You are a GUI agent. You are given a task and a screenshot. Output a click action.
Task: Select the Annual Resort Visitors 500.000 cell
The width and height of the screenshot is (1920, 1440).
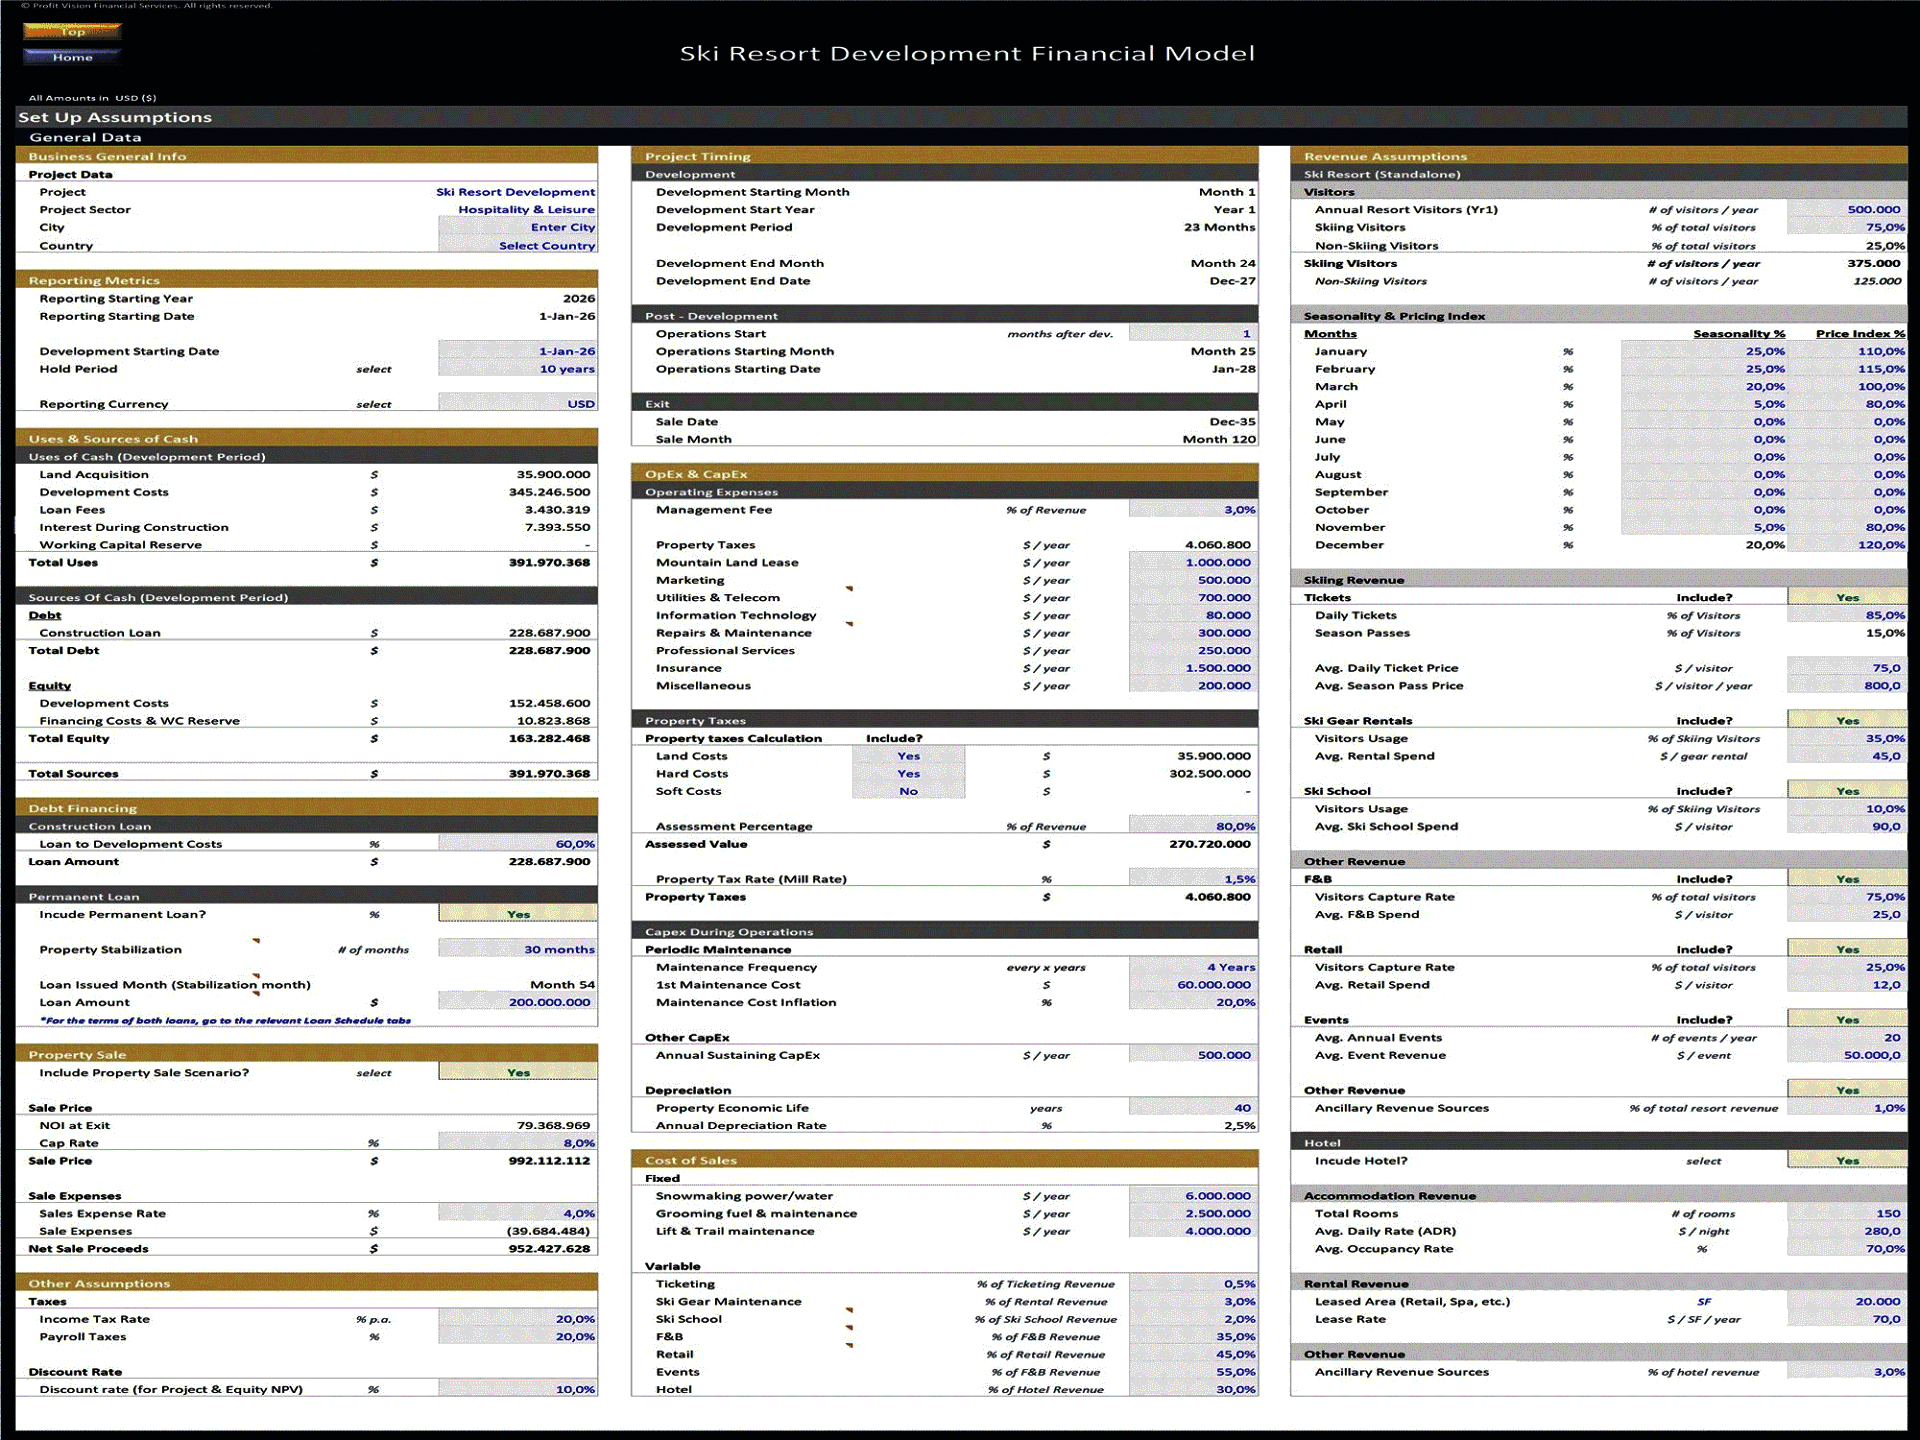pos(1847,210)
